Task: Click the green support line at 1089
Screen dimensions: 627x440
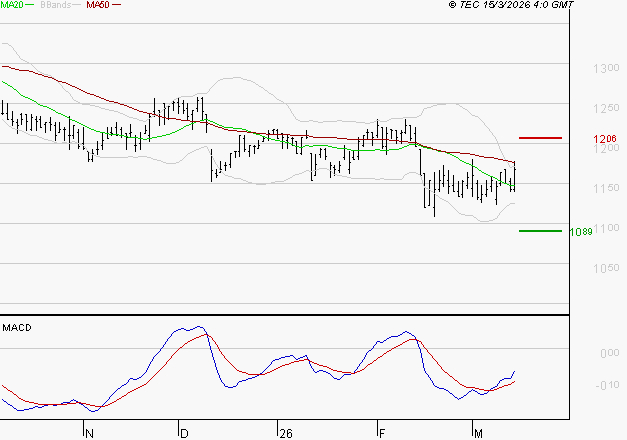Action: [x=540, y=231]
